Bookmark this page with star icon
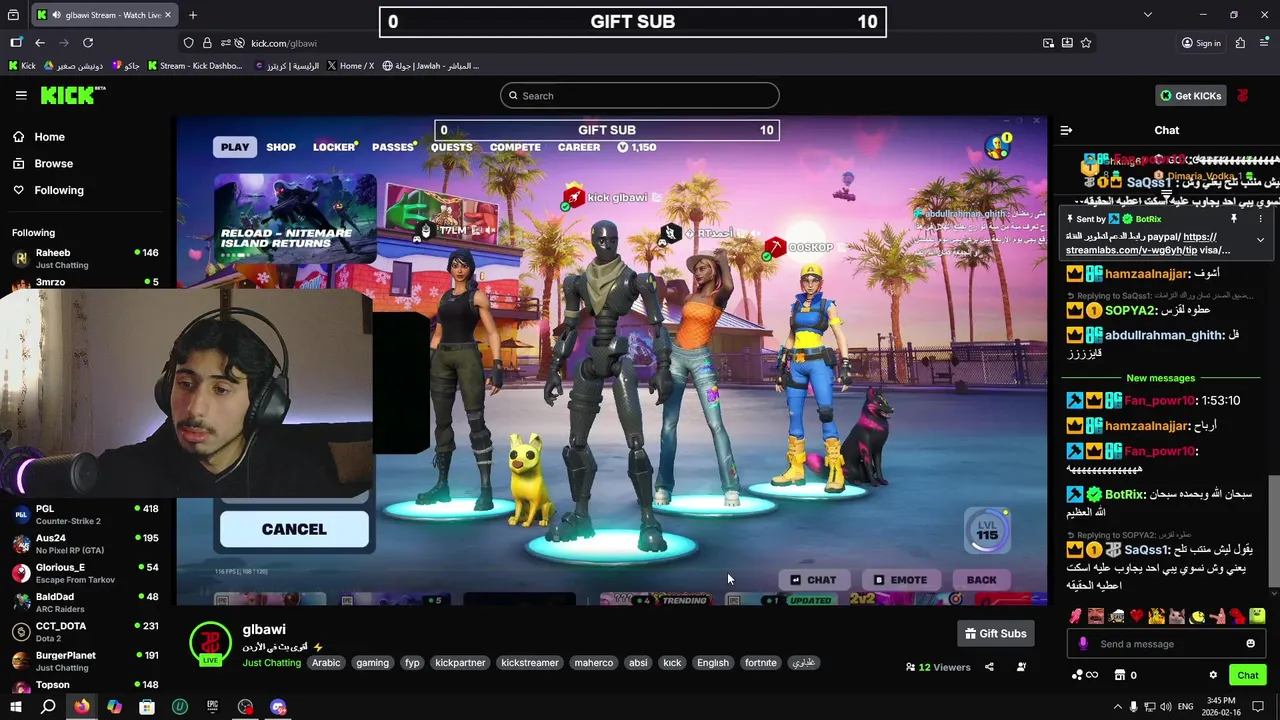 coord(1086,43)
